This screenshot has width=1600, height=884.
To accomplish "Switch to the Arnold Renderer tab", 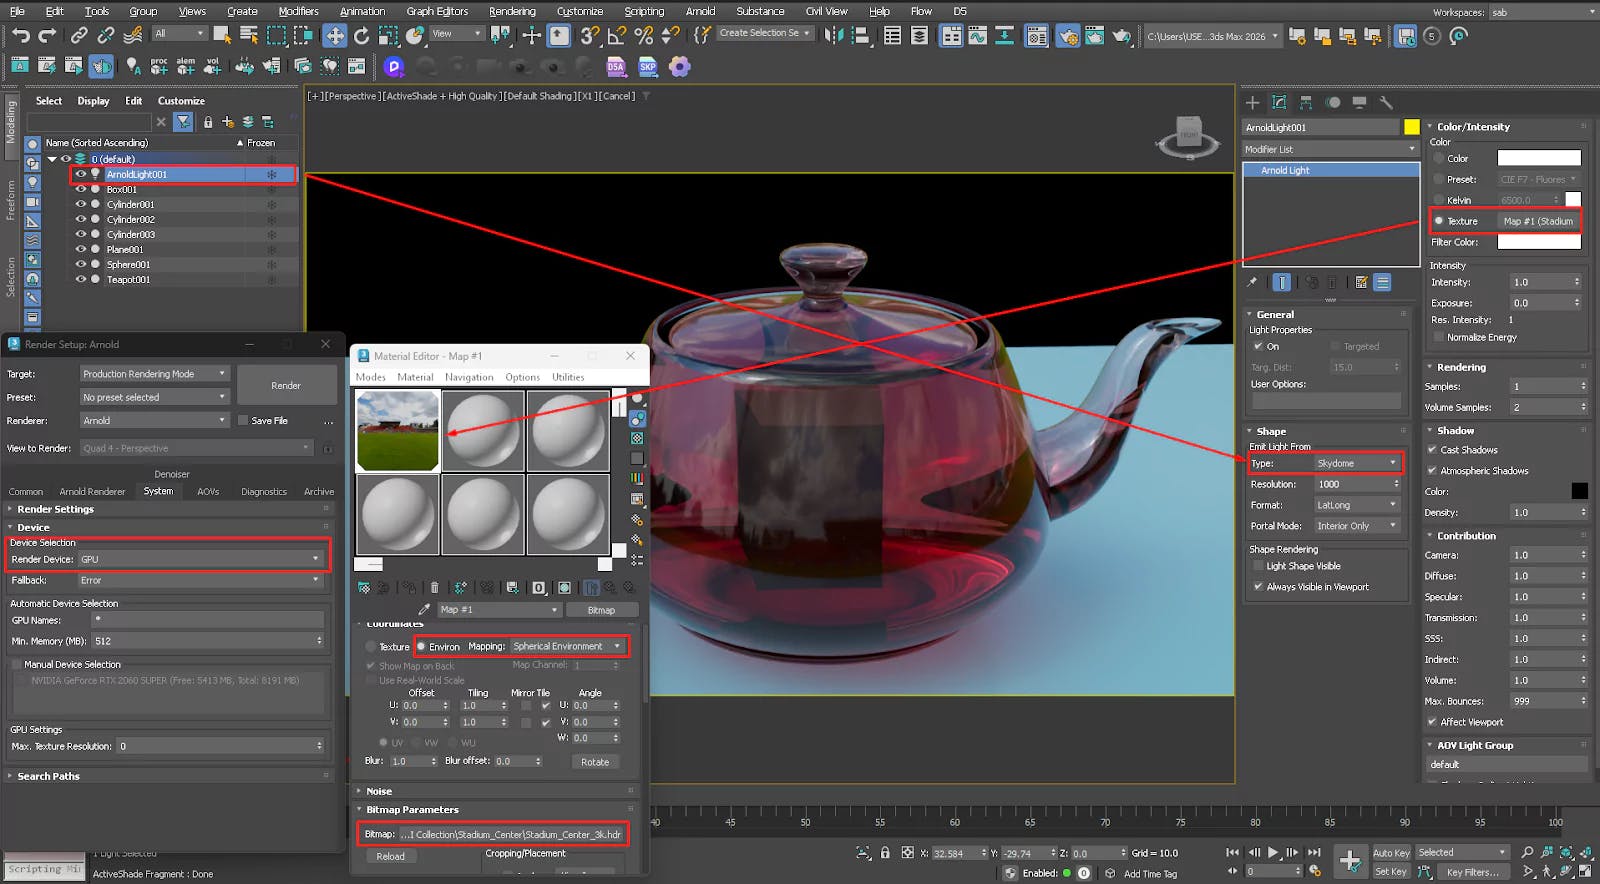I will 92,491.
